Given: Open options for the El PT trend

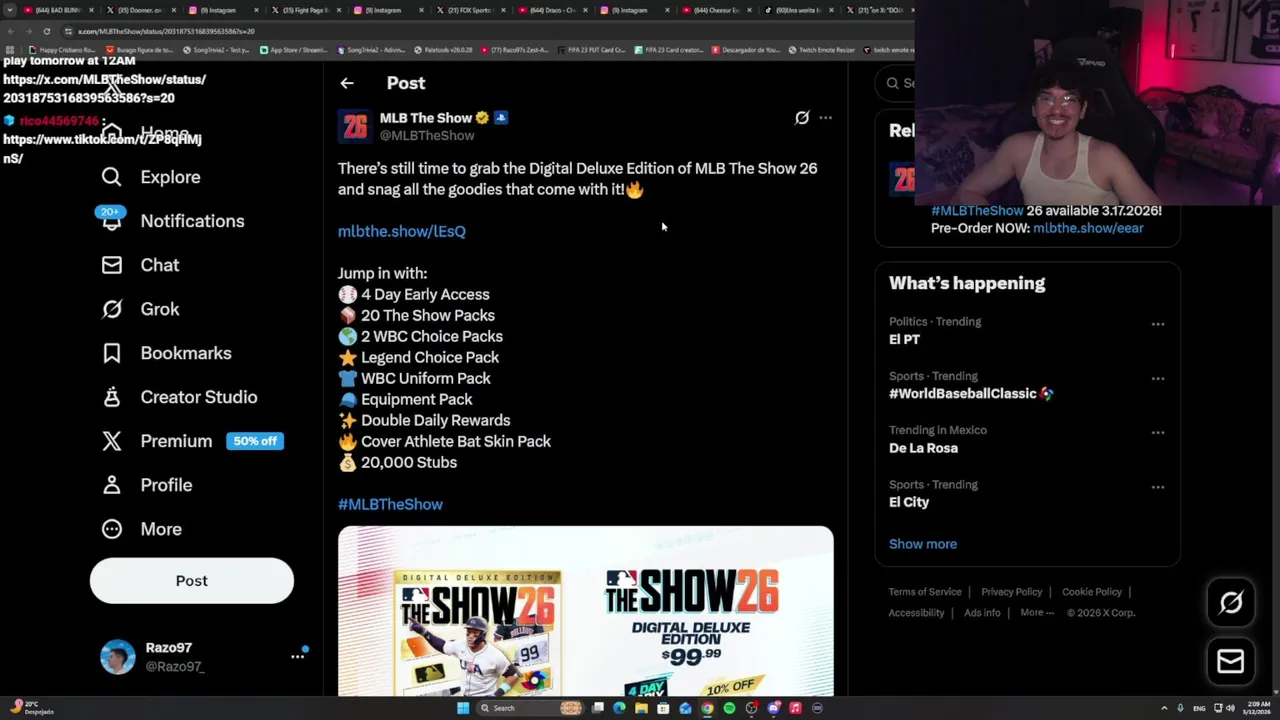Looking at the screenshot, I should click(1157, 324).
